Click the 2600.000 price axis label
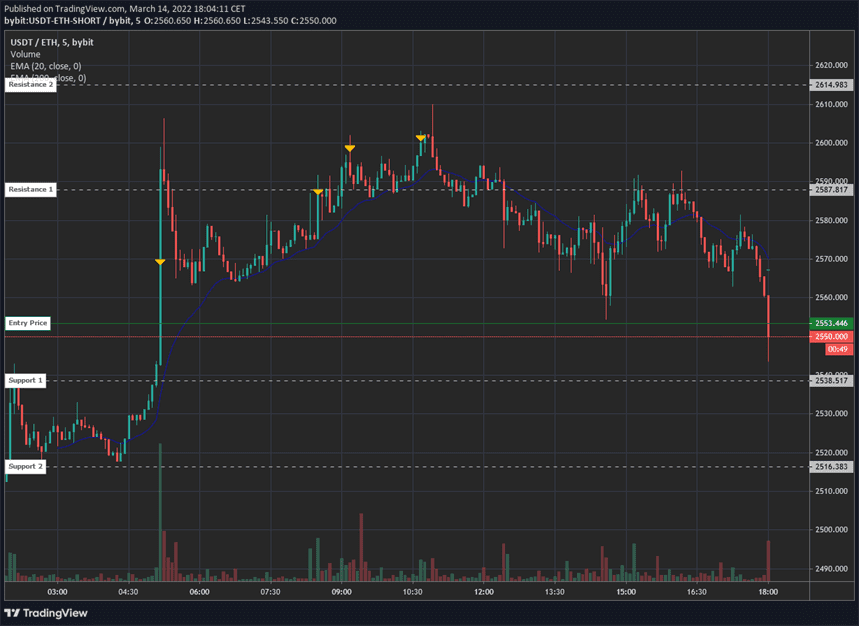Screen dimensions: 859x626 pos(832,143)
